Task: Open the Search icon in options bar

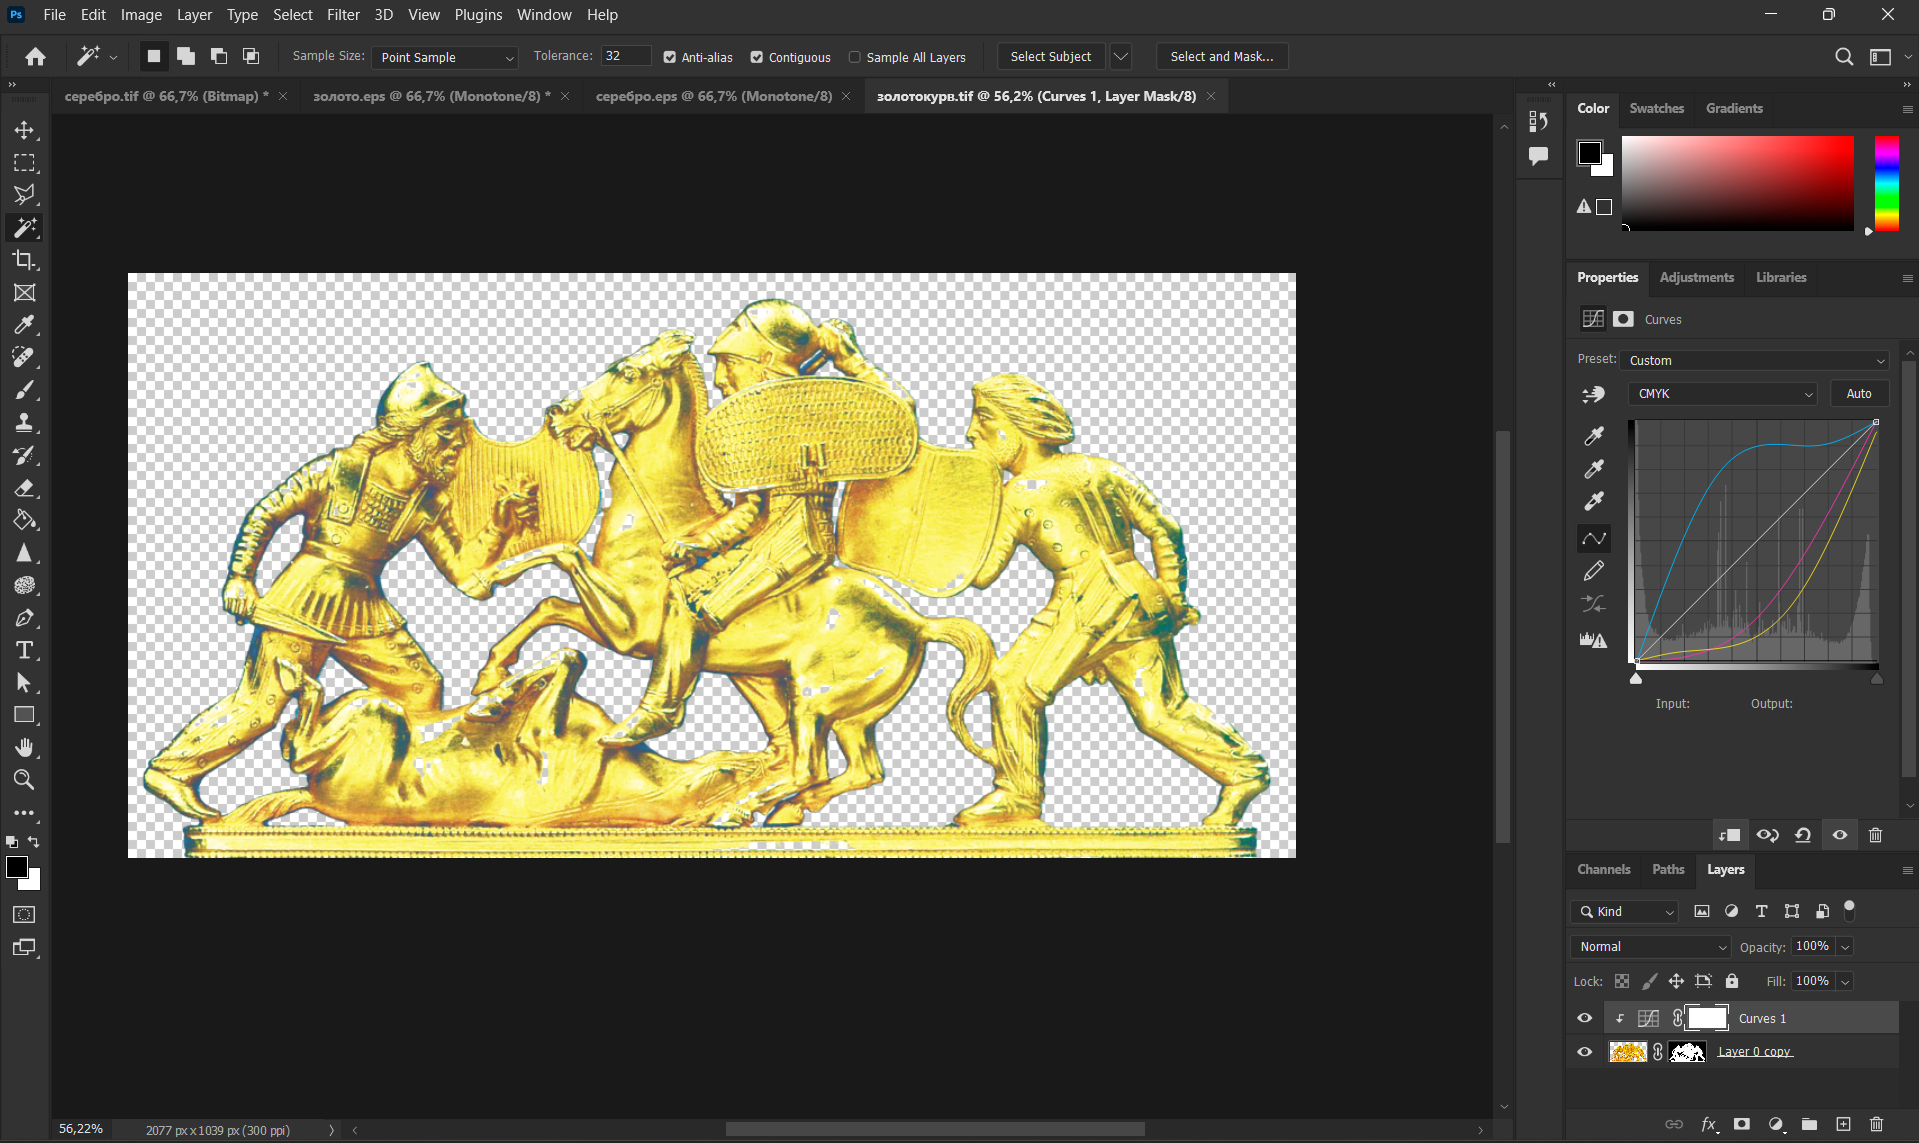Action: 1844,57
